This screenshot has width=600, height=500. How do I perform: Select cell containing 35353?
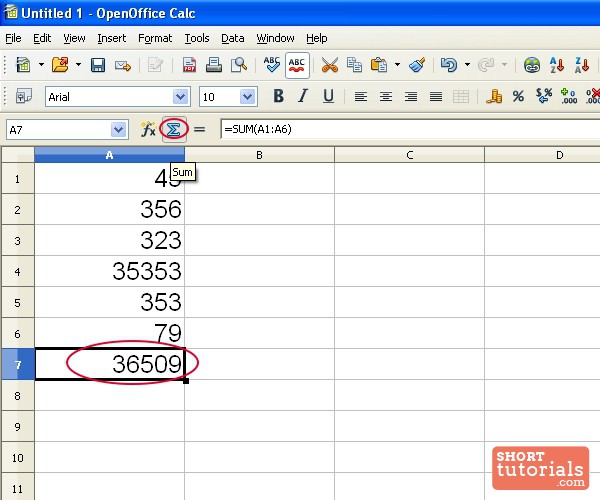[109, 271]
